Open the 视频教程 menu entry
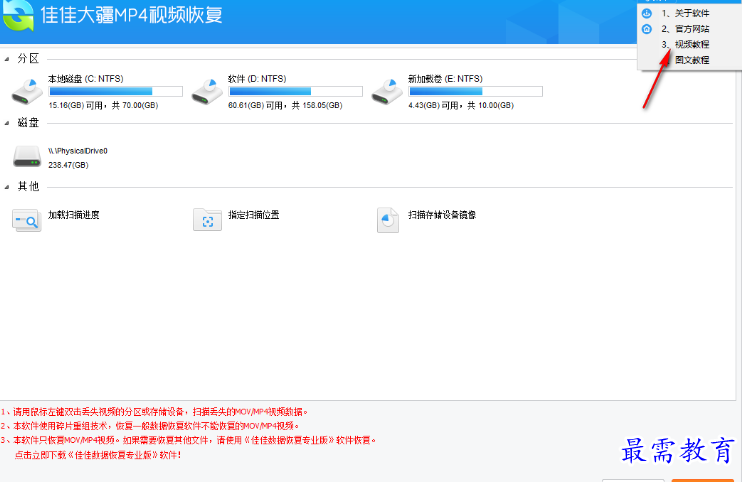The width and height of the screenshot is (743, 482). tap(685, 45)
